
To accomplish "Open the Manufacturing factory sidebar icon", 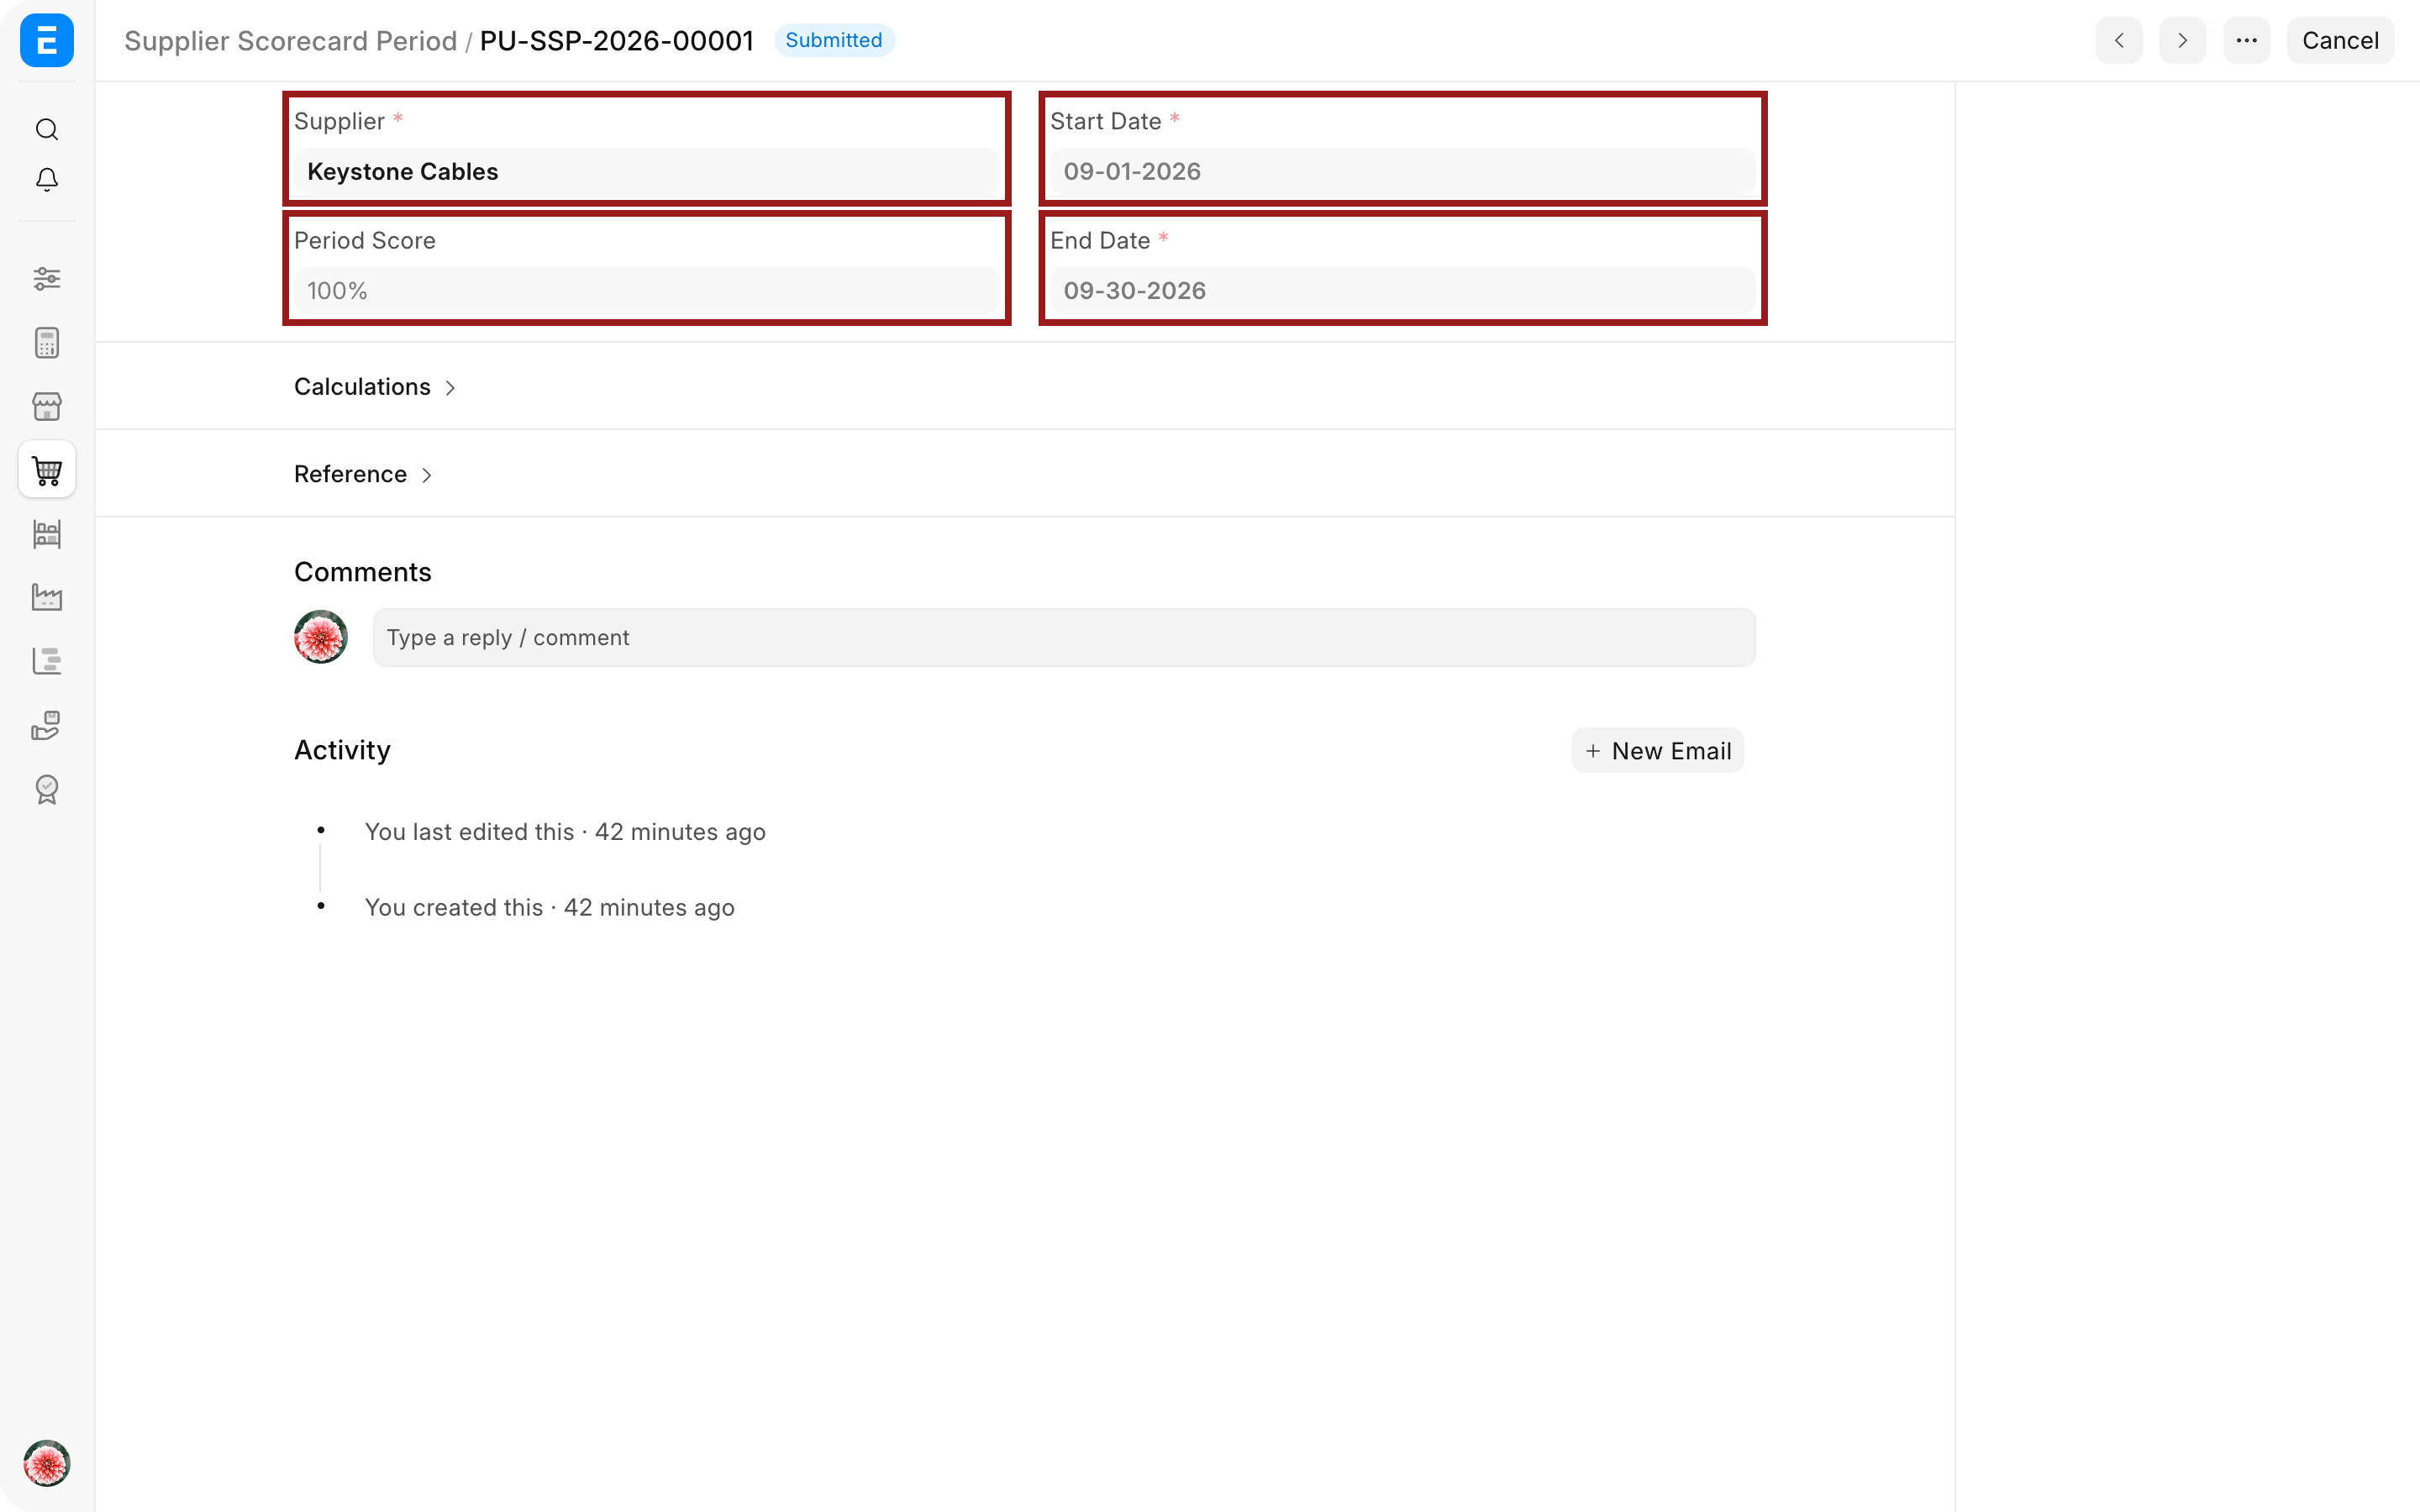I will pyautogui.click(x=47, y=597).
